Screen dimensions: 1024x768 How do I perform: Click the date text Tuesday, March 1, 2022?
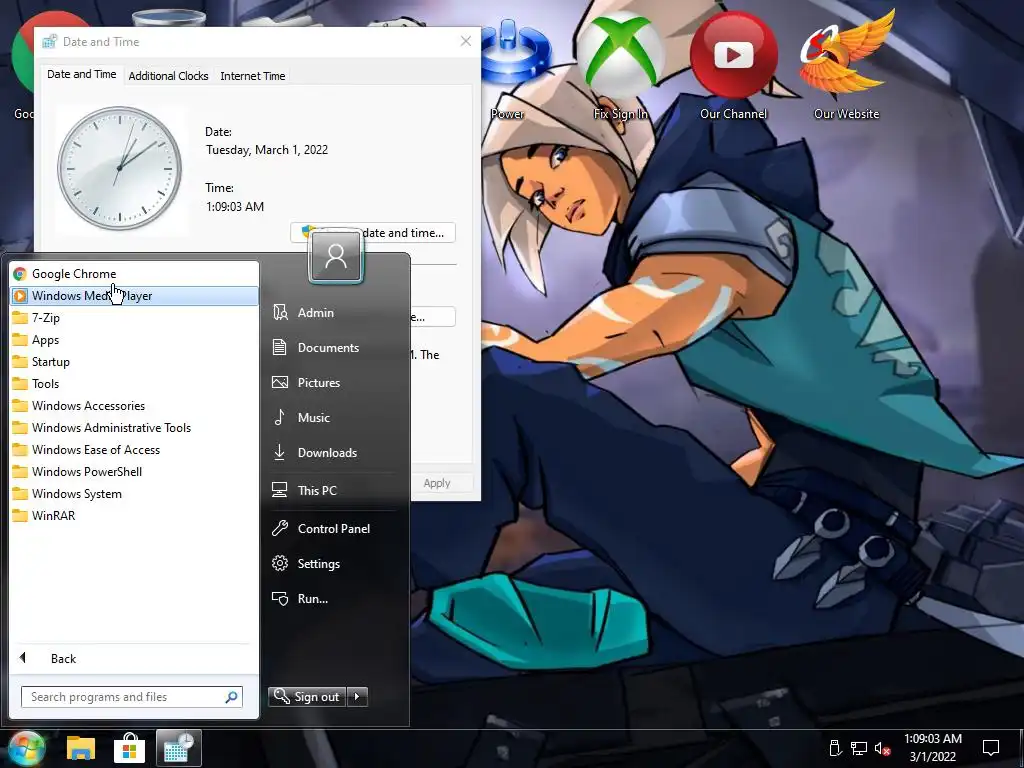tap(267, 150)
